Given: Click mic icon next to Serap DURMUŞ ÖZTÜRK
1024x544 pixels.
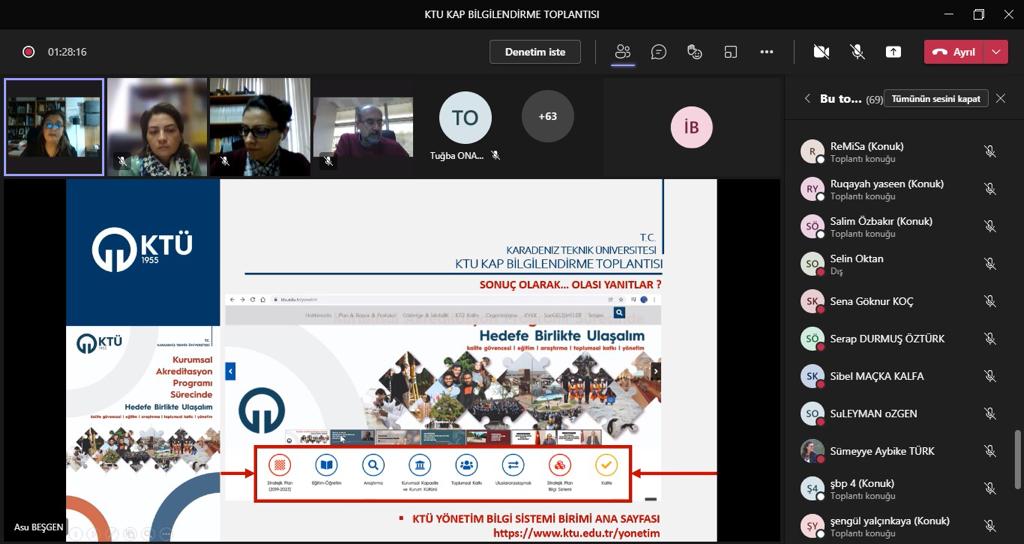Looking at the screenshot, I should [990, 338].
